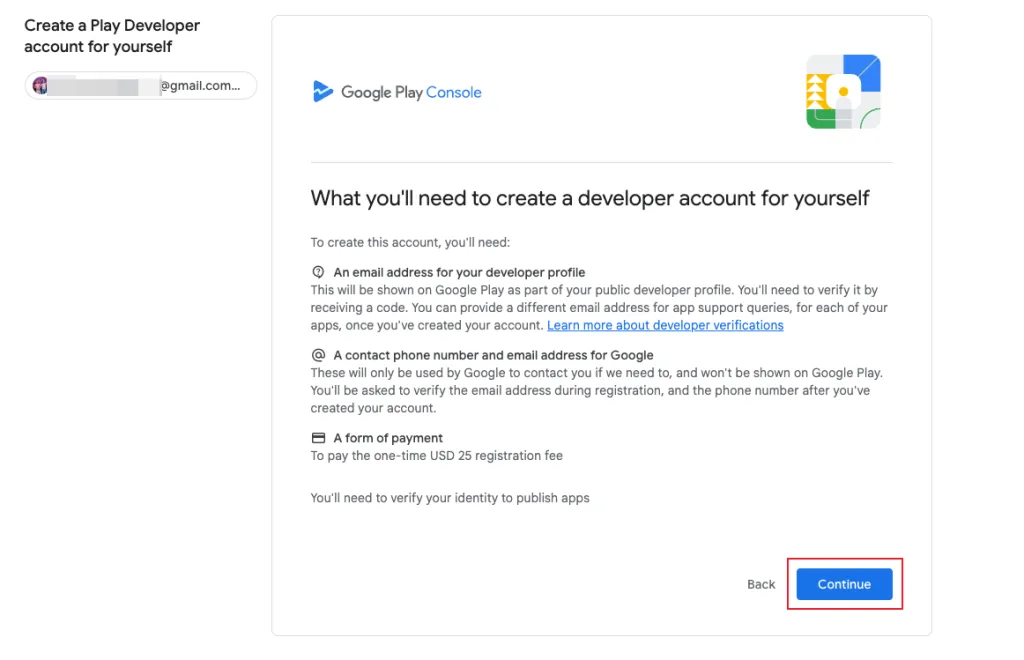Viewport: 1024px width, 660px height.
Task: Click the Continue button
Action: coord(845,584)
